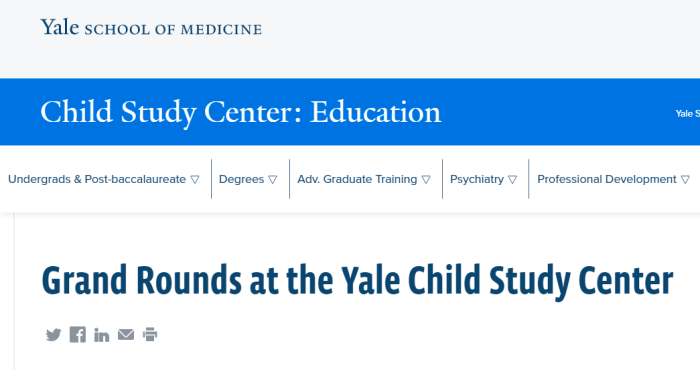Expand triangle beside Adv. Graduate Training
Viewport: 700px width, 370px height.
click(426, 179)
